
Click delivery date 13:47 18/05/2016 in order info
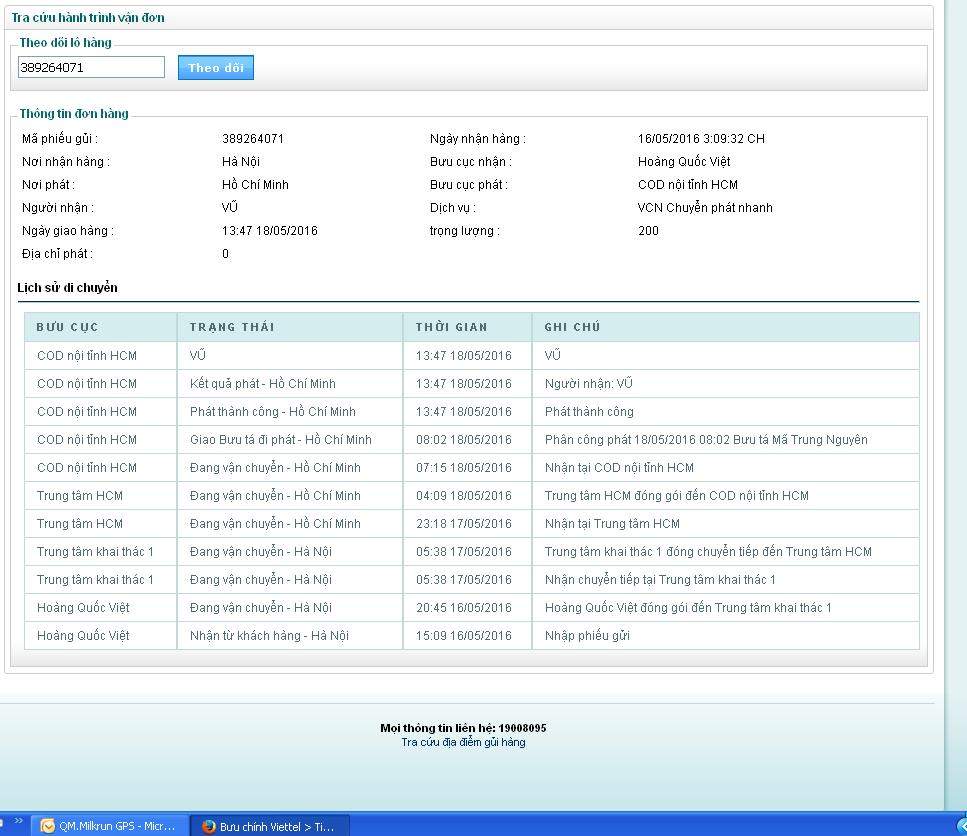click(x=270, y=231)
